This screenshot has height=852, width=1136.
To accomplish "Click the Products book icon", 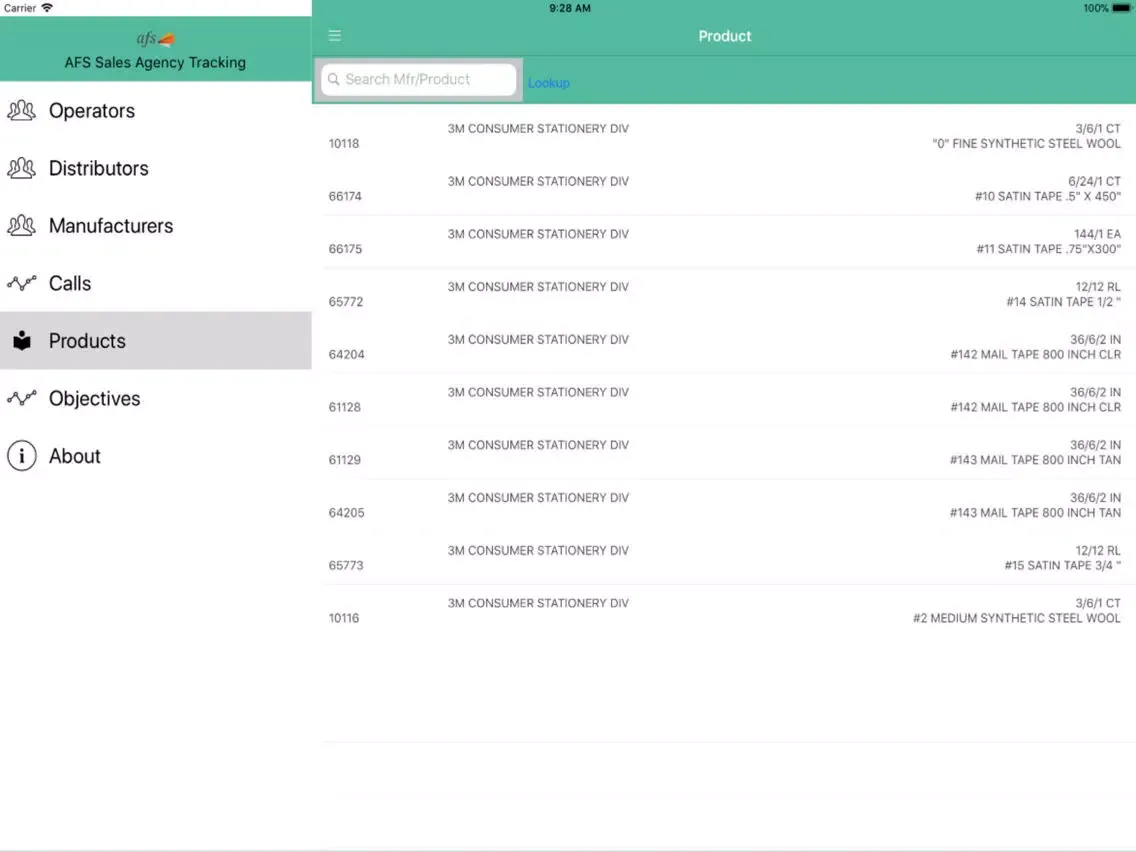I will (22, 341).
